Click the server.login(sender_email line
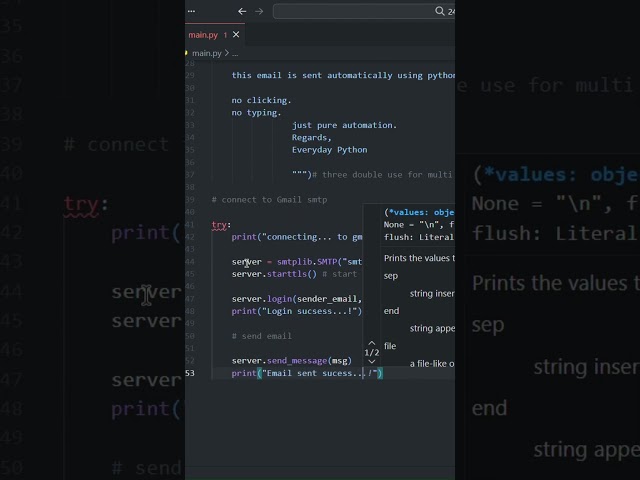The width and height of the screenshot is (640, 480). pyautogui.click(x=297, y=299)
